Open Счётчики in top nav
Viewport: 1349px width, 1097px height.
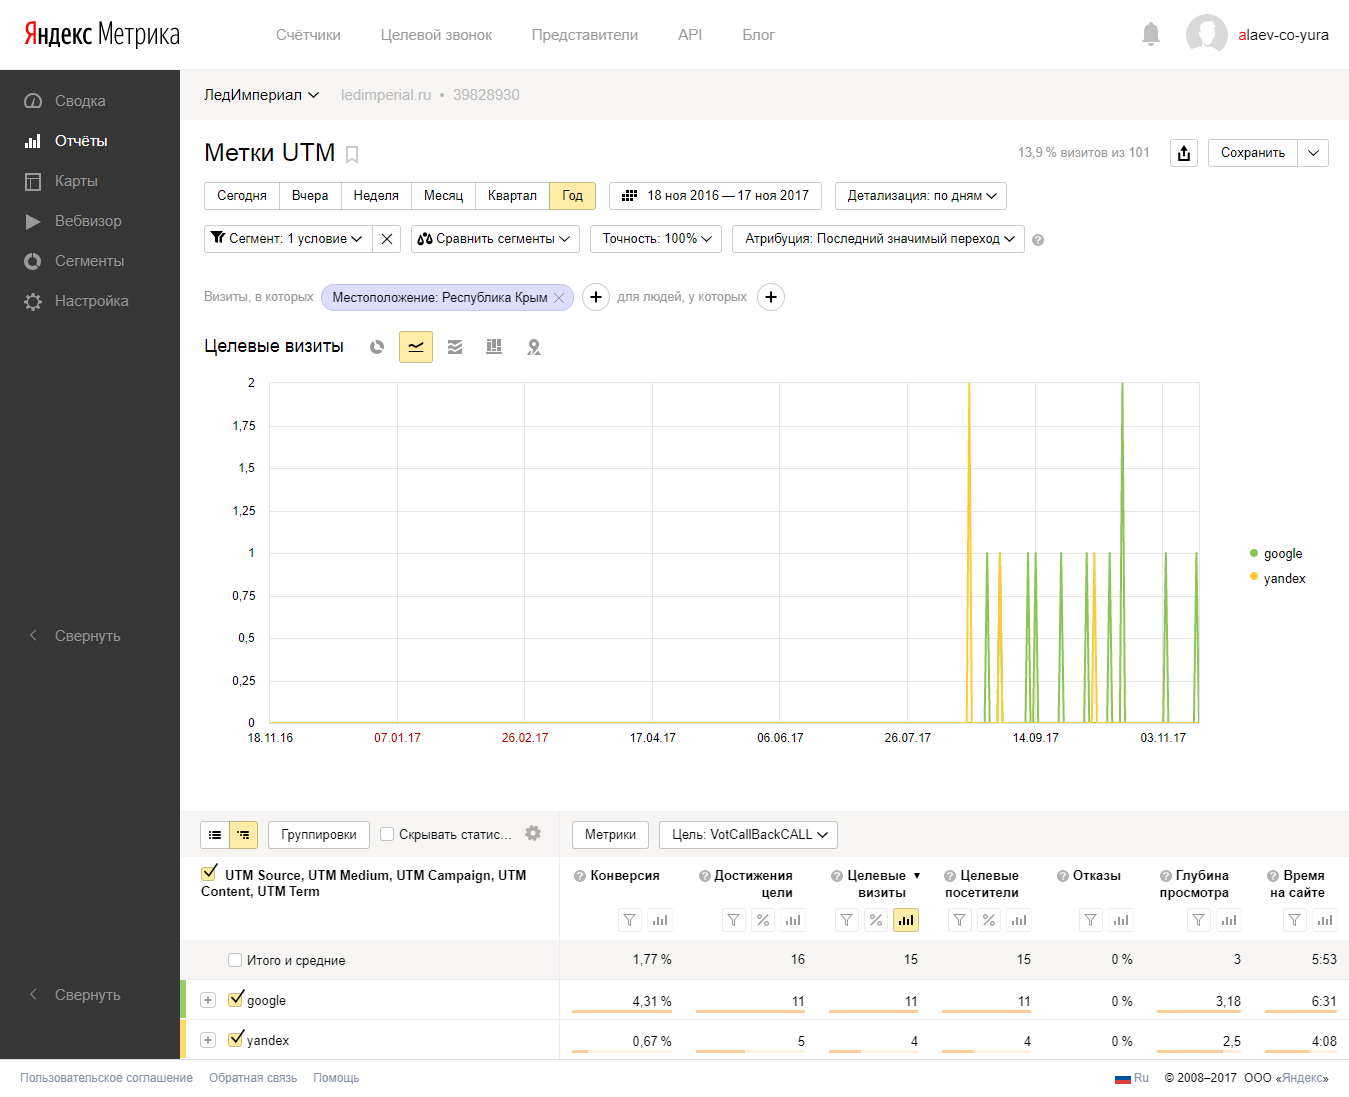[x=308, y=35]
